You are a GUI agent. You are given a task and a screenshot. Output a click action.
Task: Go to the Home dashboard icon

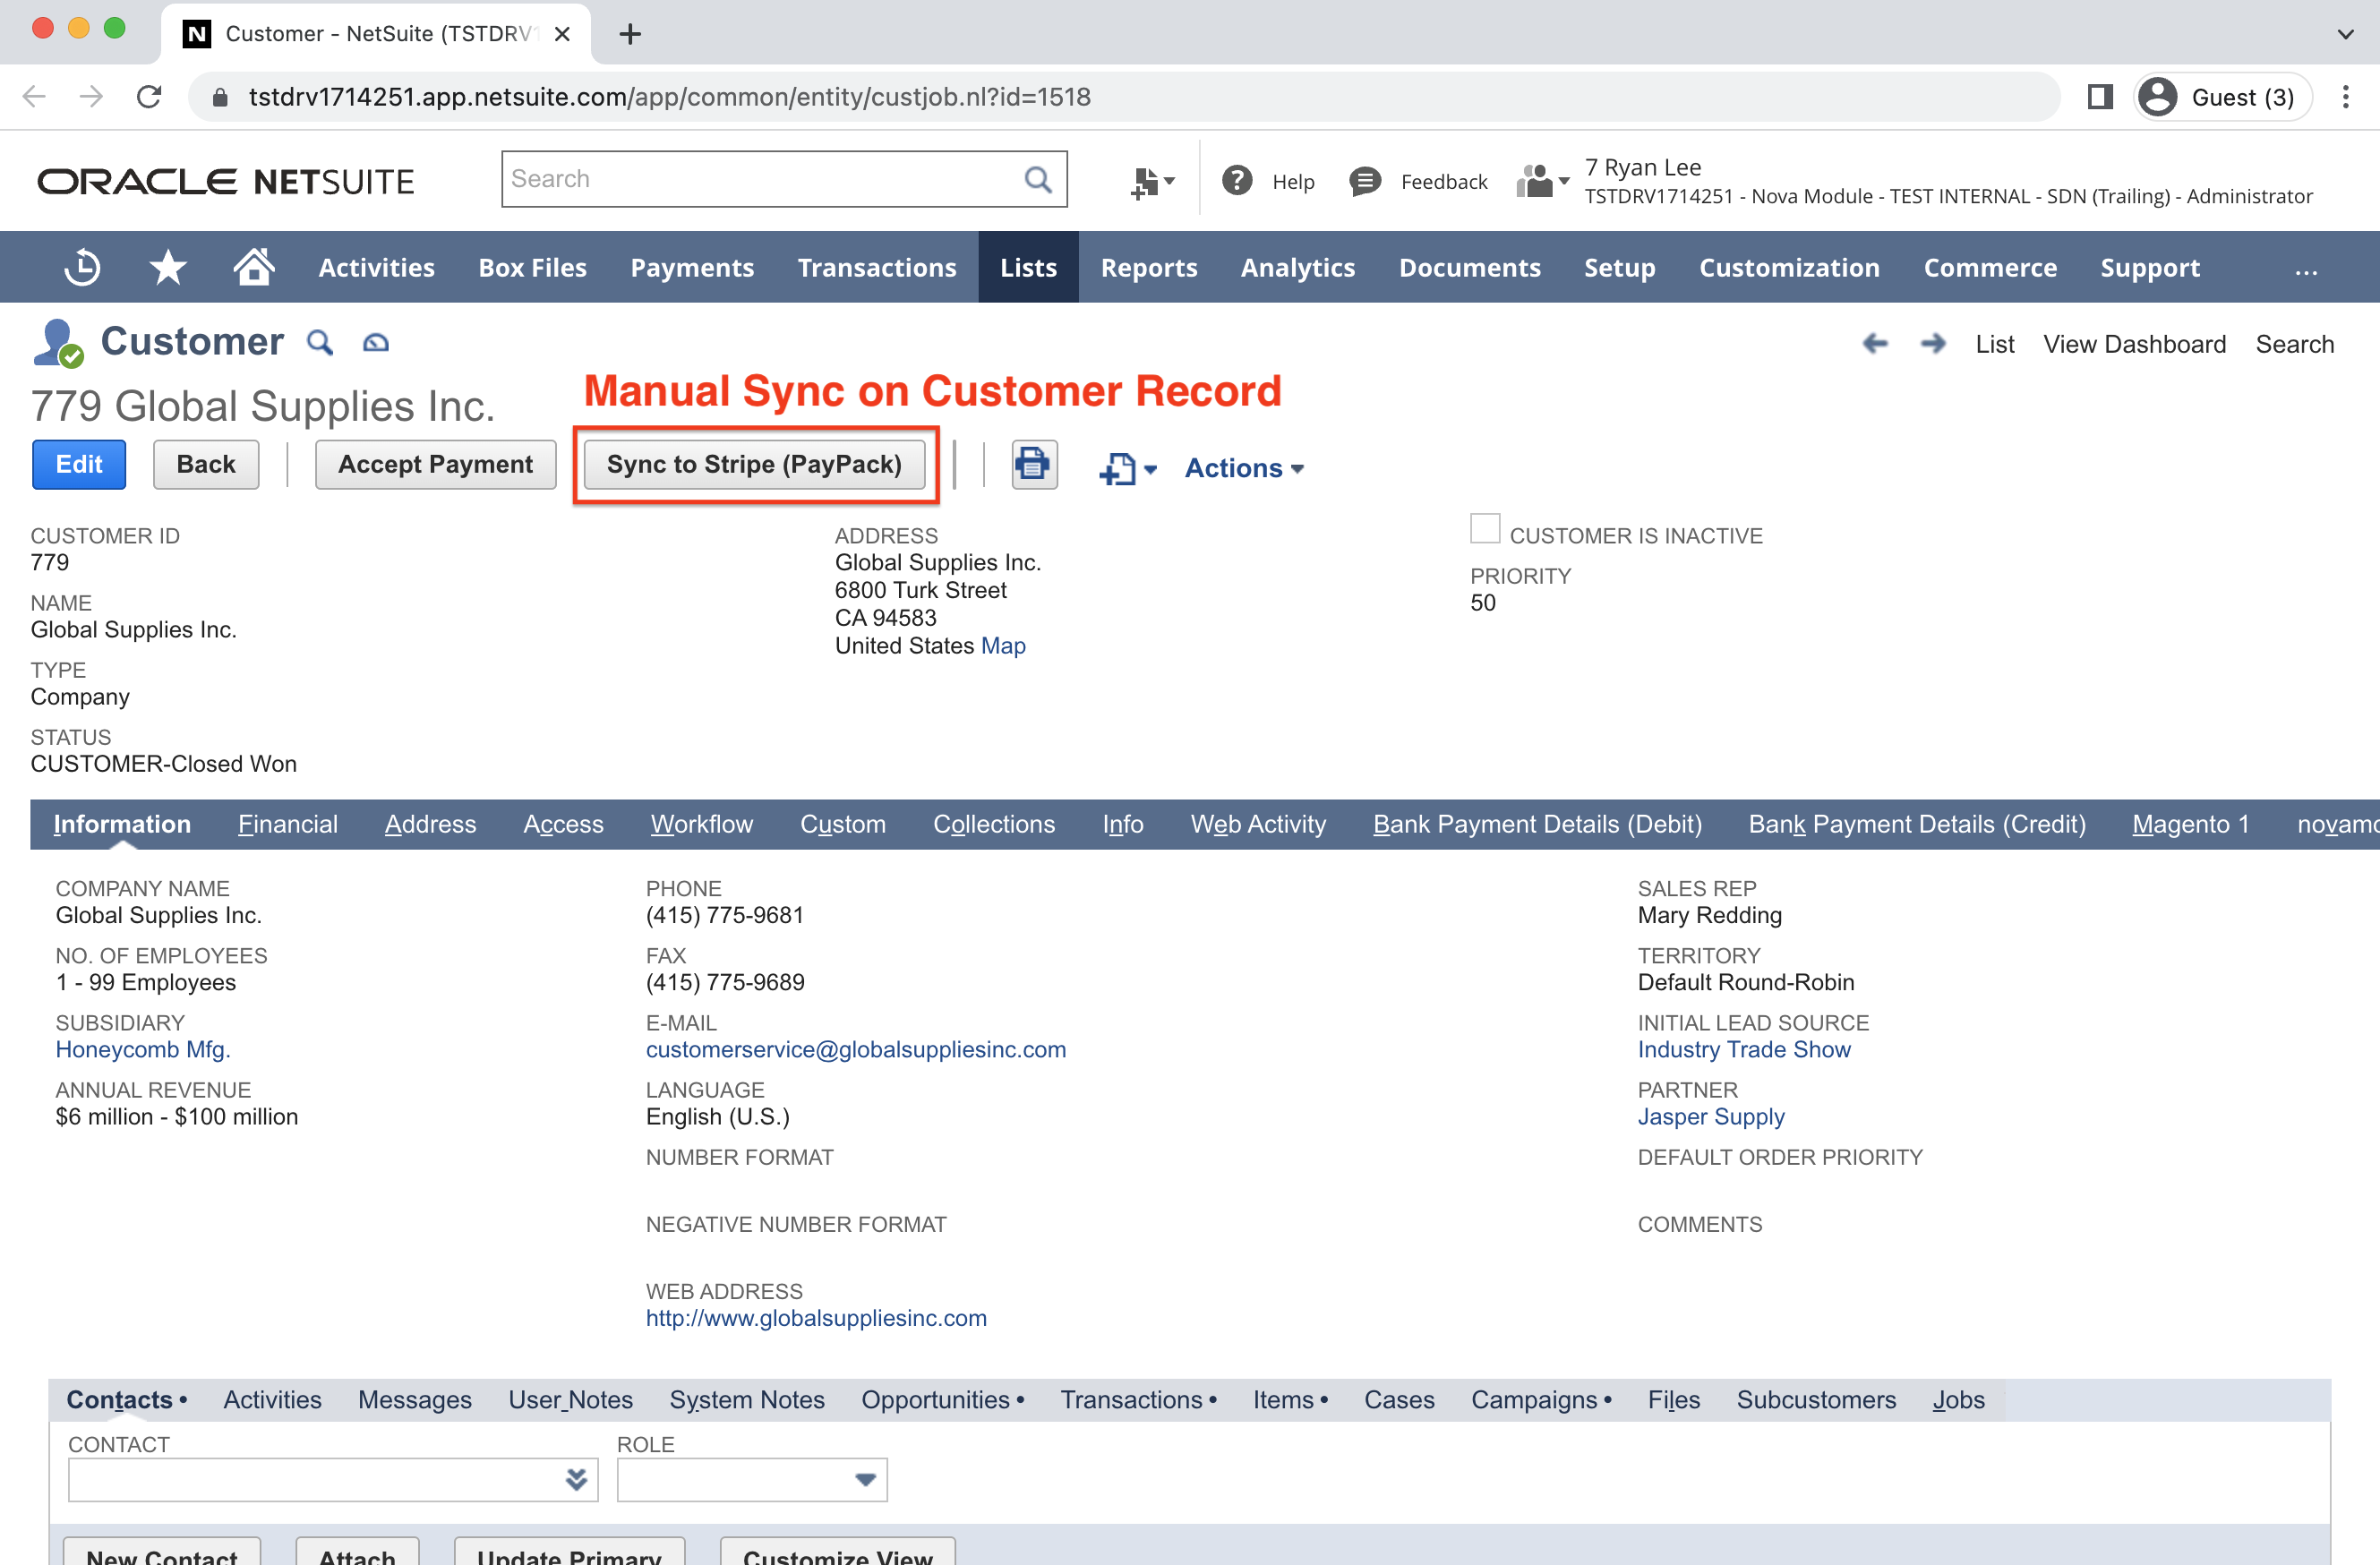click(x=254, y=266)
